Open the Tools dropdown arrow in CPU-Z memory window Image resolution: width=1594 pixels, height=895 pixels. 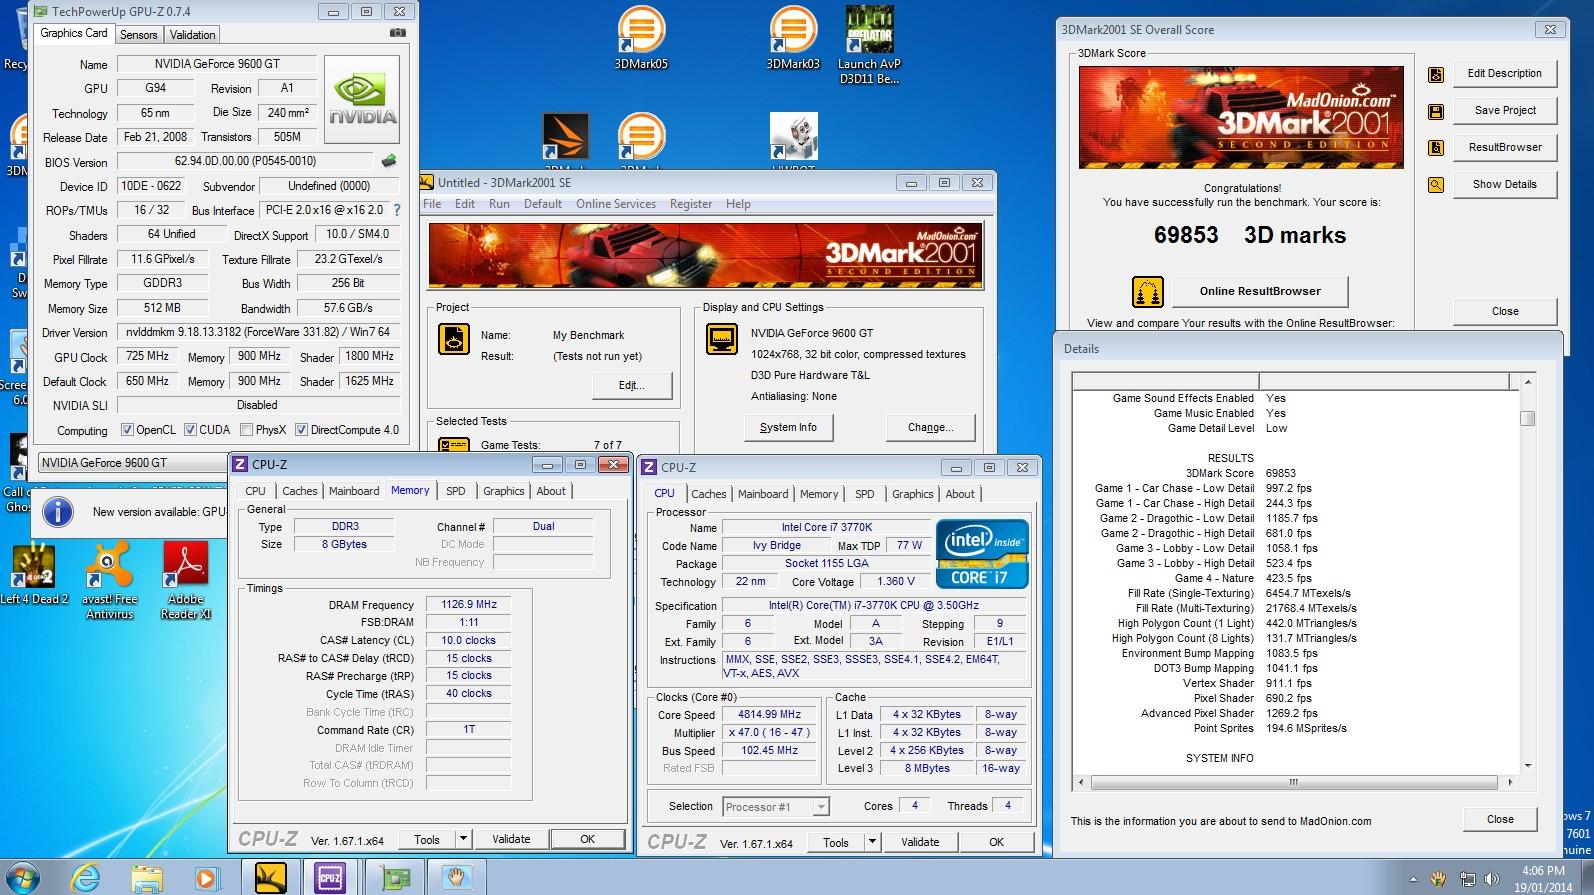463,839
